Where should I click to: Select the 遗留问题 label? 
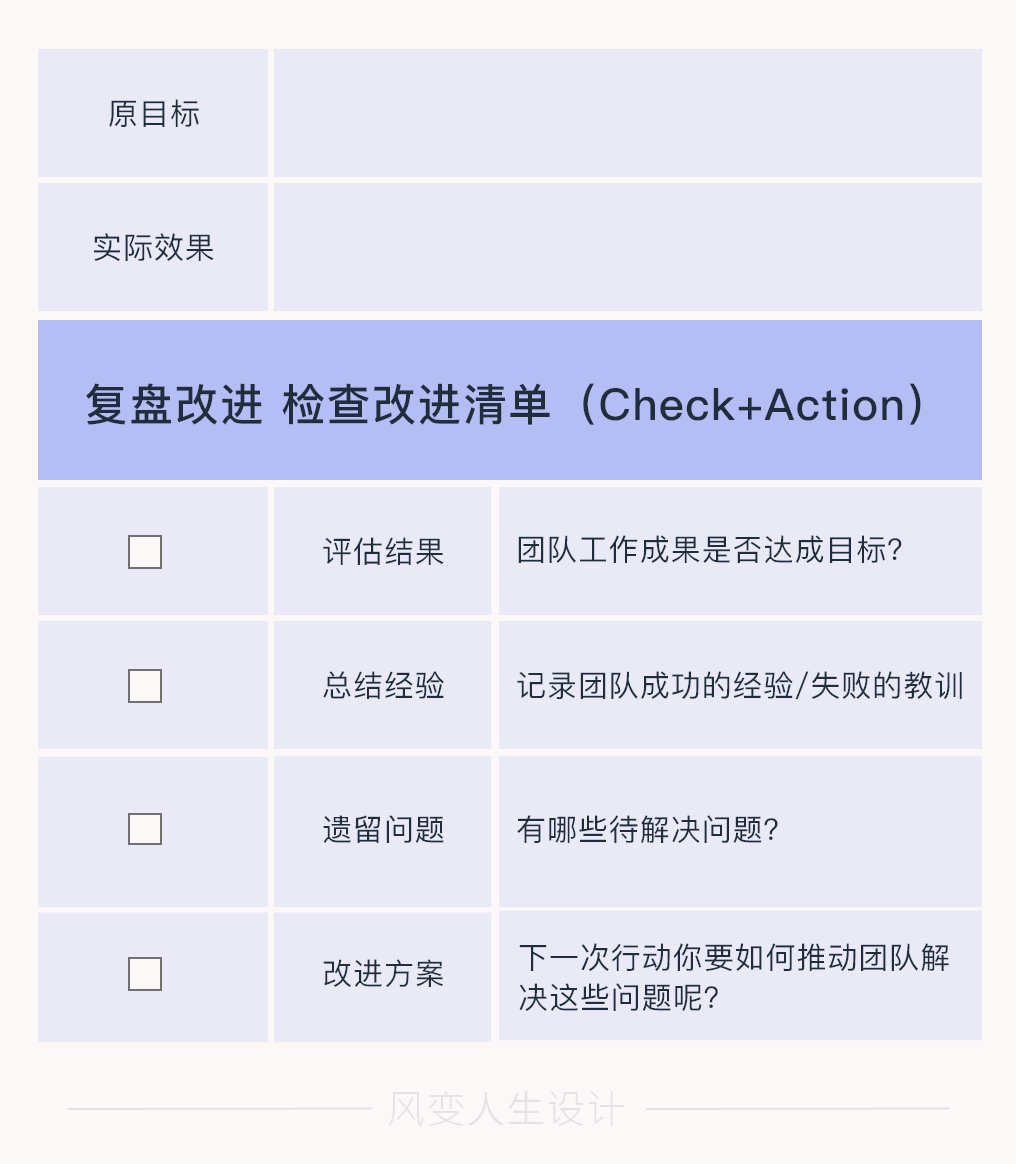coord(383,829)
